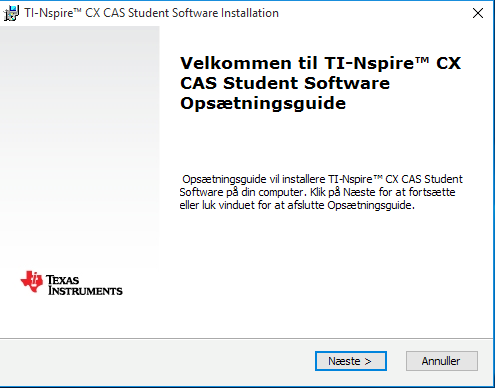Click the "Texas Instruments" wordmark text
Screen dimensions: 495x388
pyautogui.click(x=84, y=285)
